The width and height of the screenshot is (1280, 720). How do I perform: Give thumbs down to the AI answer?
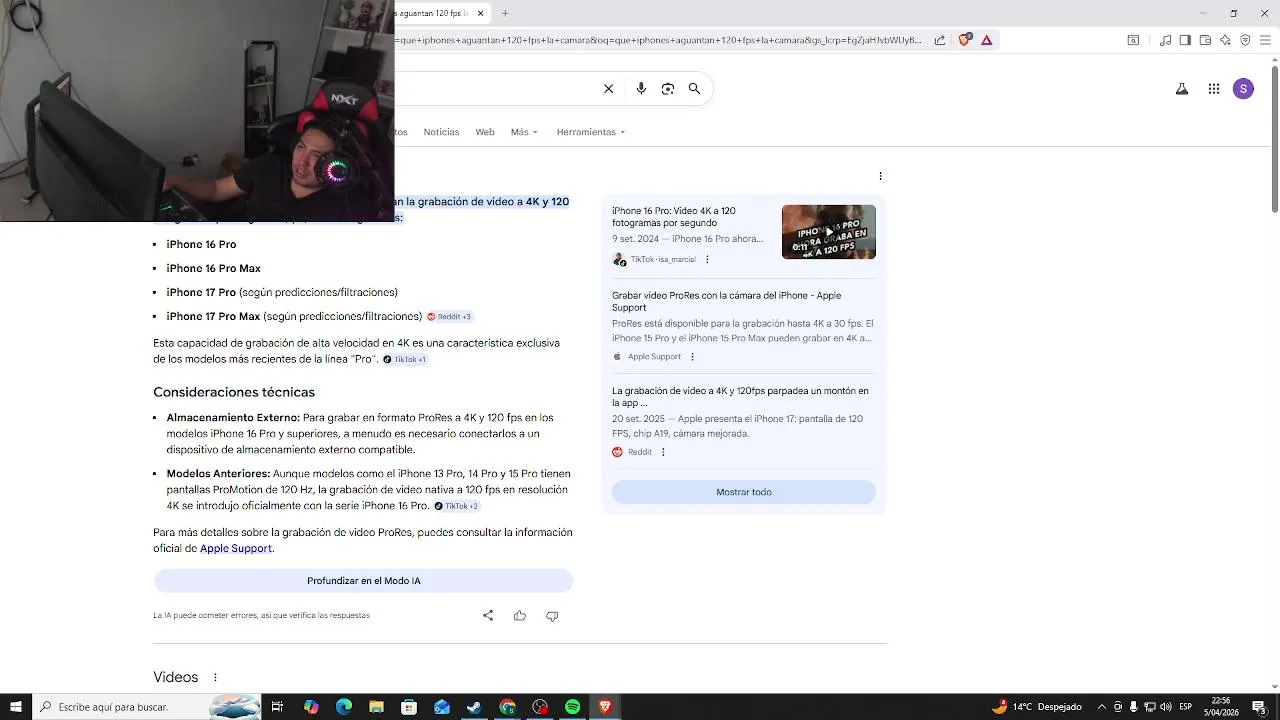pos(552,616)
